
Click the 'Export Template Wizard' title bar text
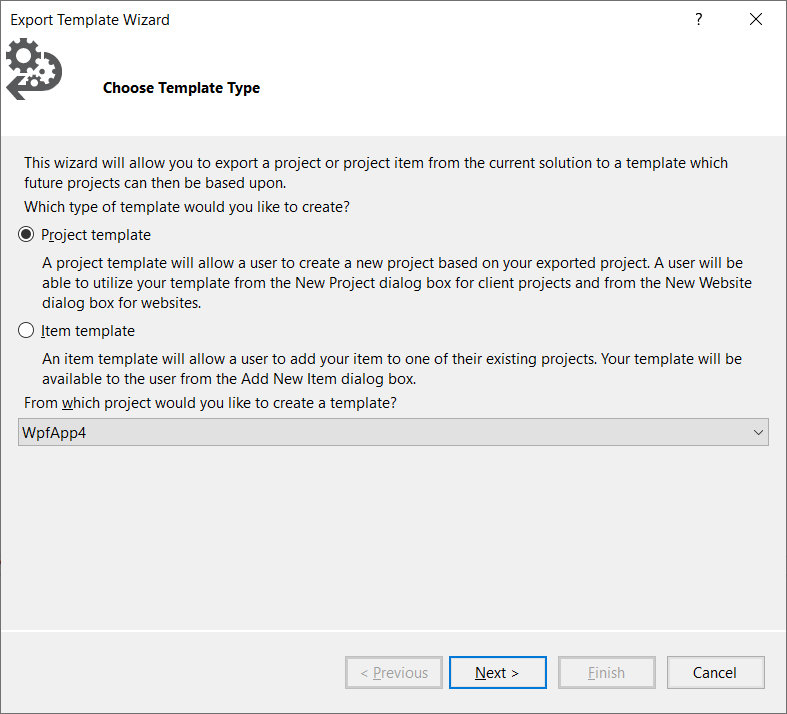[90, 19]
